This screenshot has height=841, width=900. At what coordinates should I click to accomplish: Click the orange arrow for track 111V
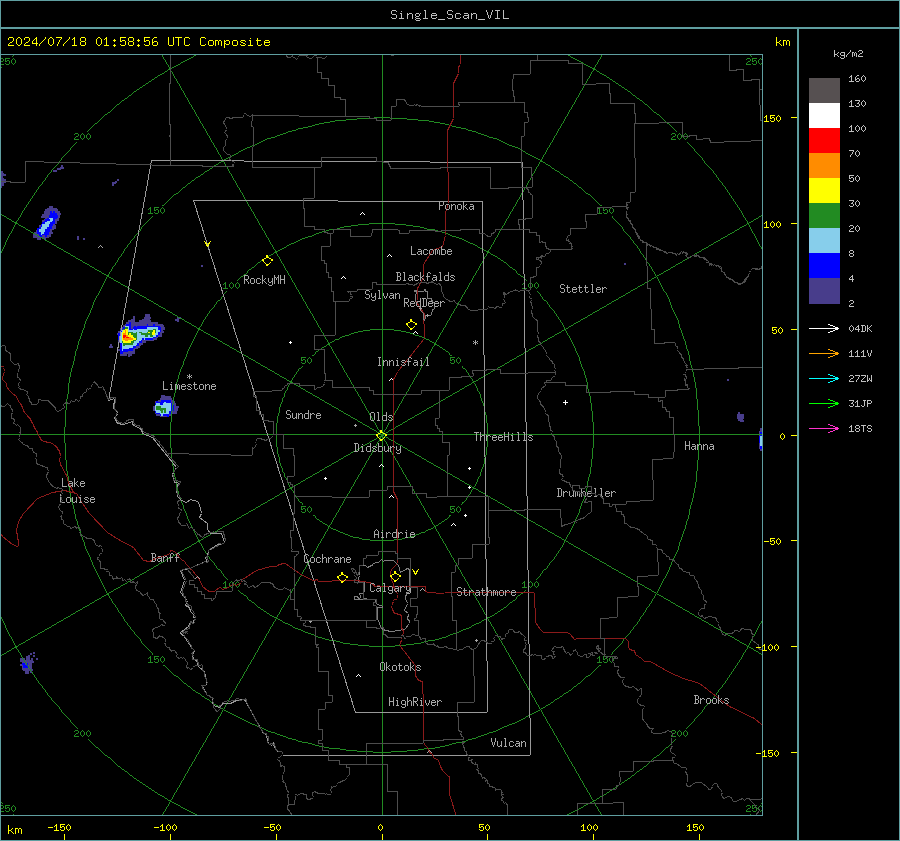(824, 354)
